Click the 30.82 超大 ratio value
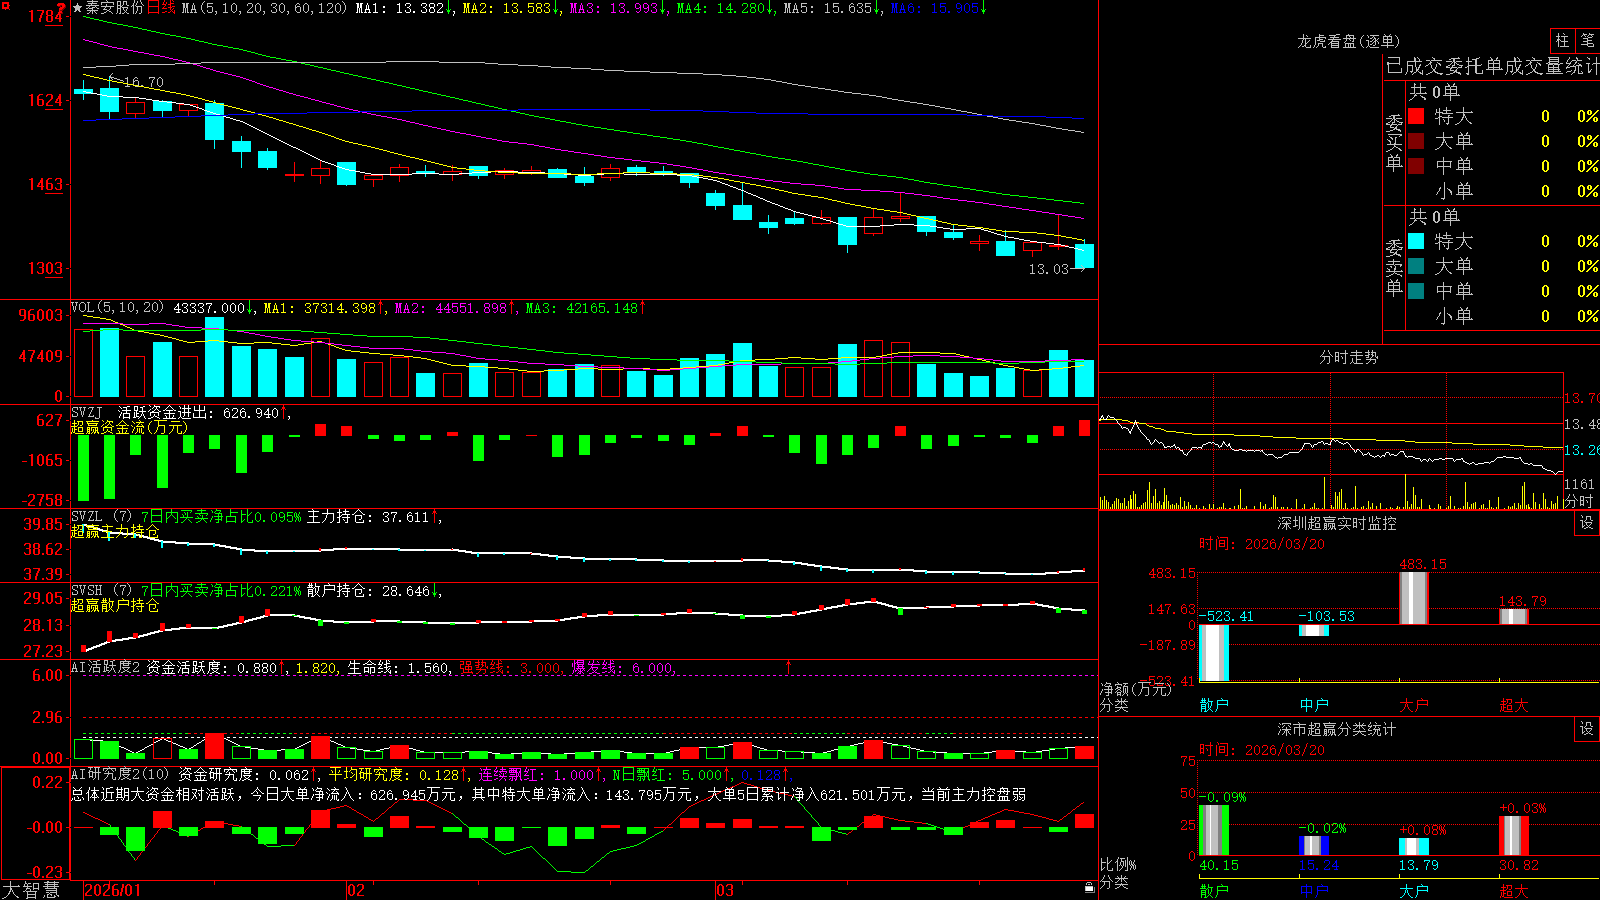The image size is (1600, 900). [x=1519, y=865]
